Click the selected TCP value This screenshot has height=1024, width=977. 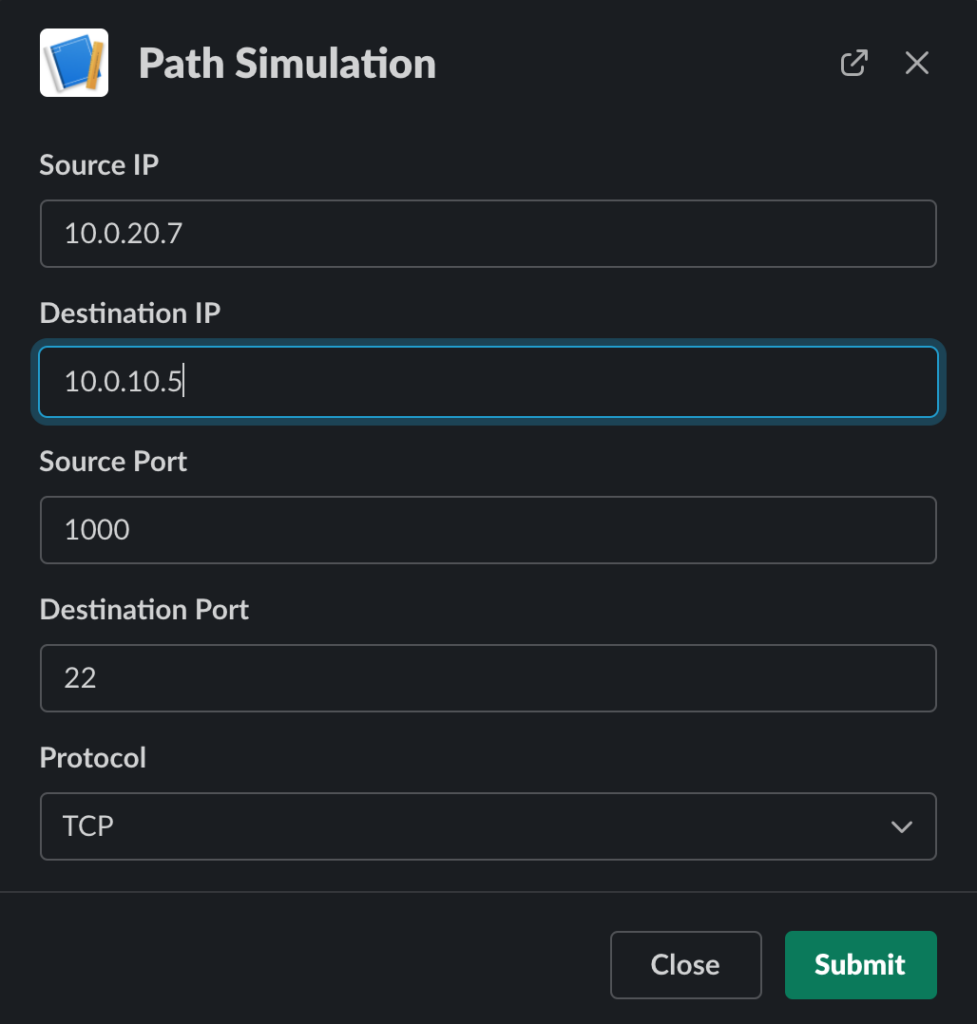[88, 826]
